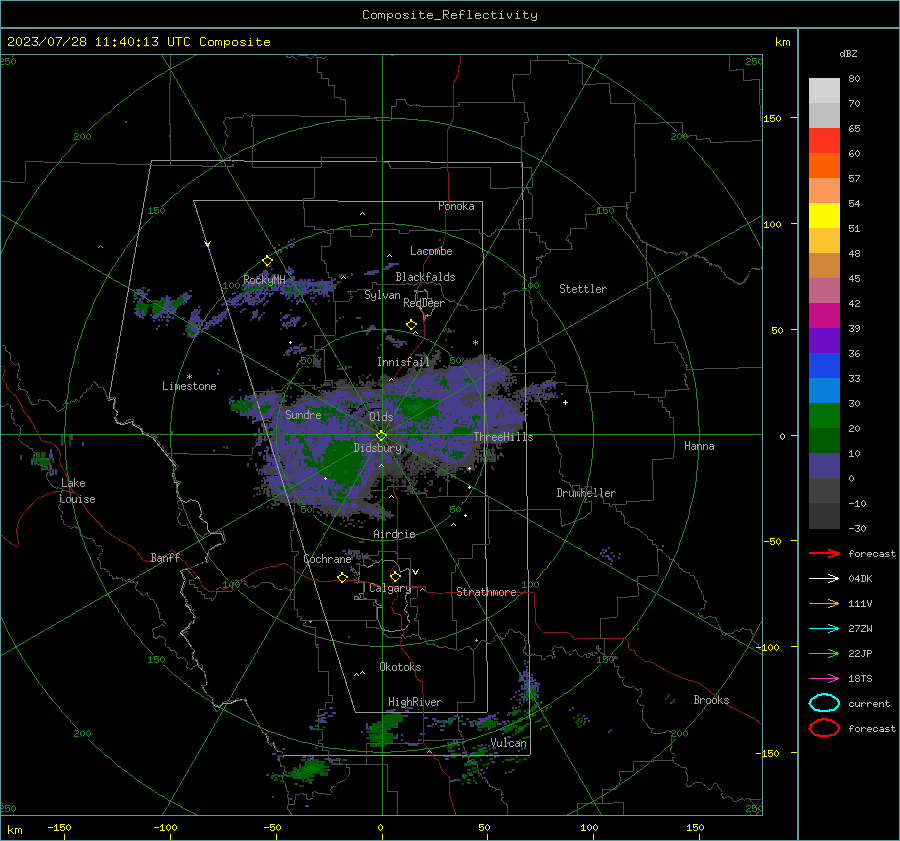Click the dBZ legend heading

coord(848,54)
